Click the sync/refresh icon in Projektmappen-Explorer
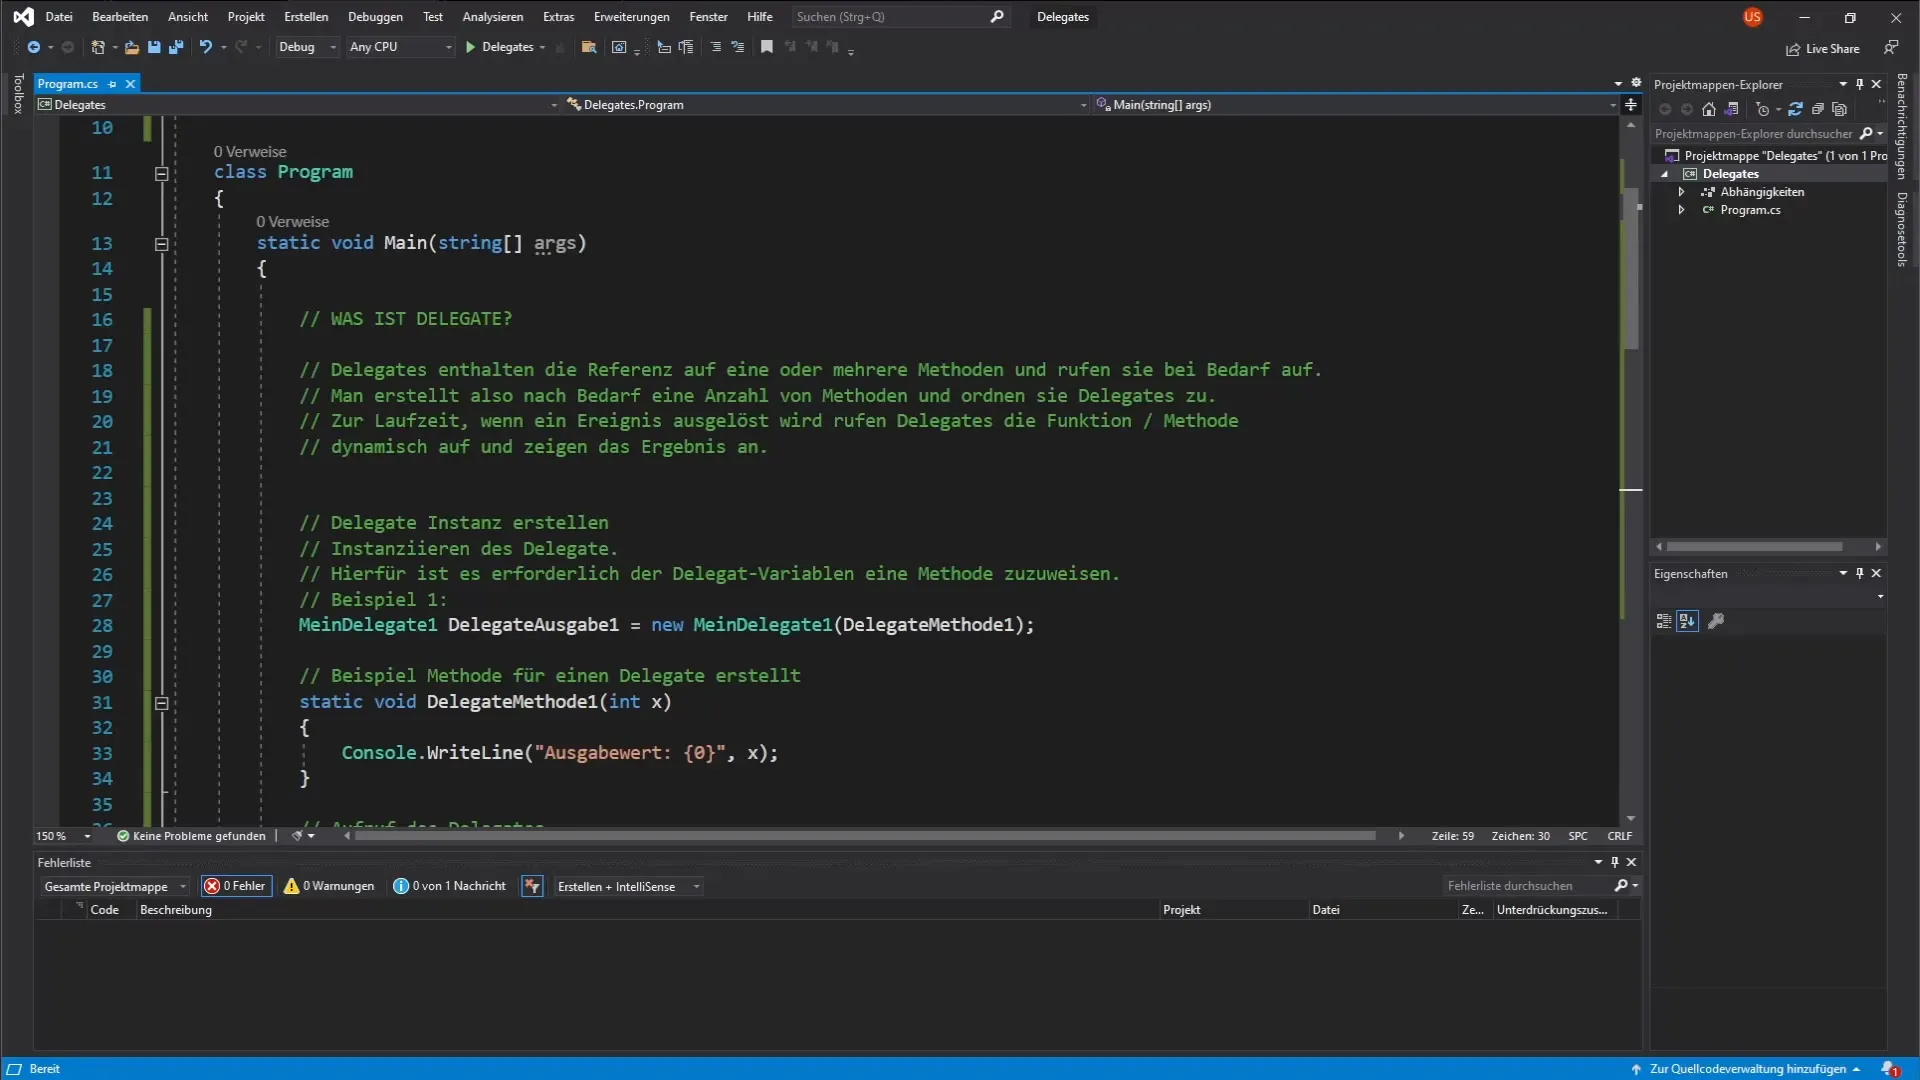1920x1080 pixels. (1795, 110)
